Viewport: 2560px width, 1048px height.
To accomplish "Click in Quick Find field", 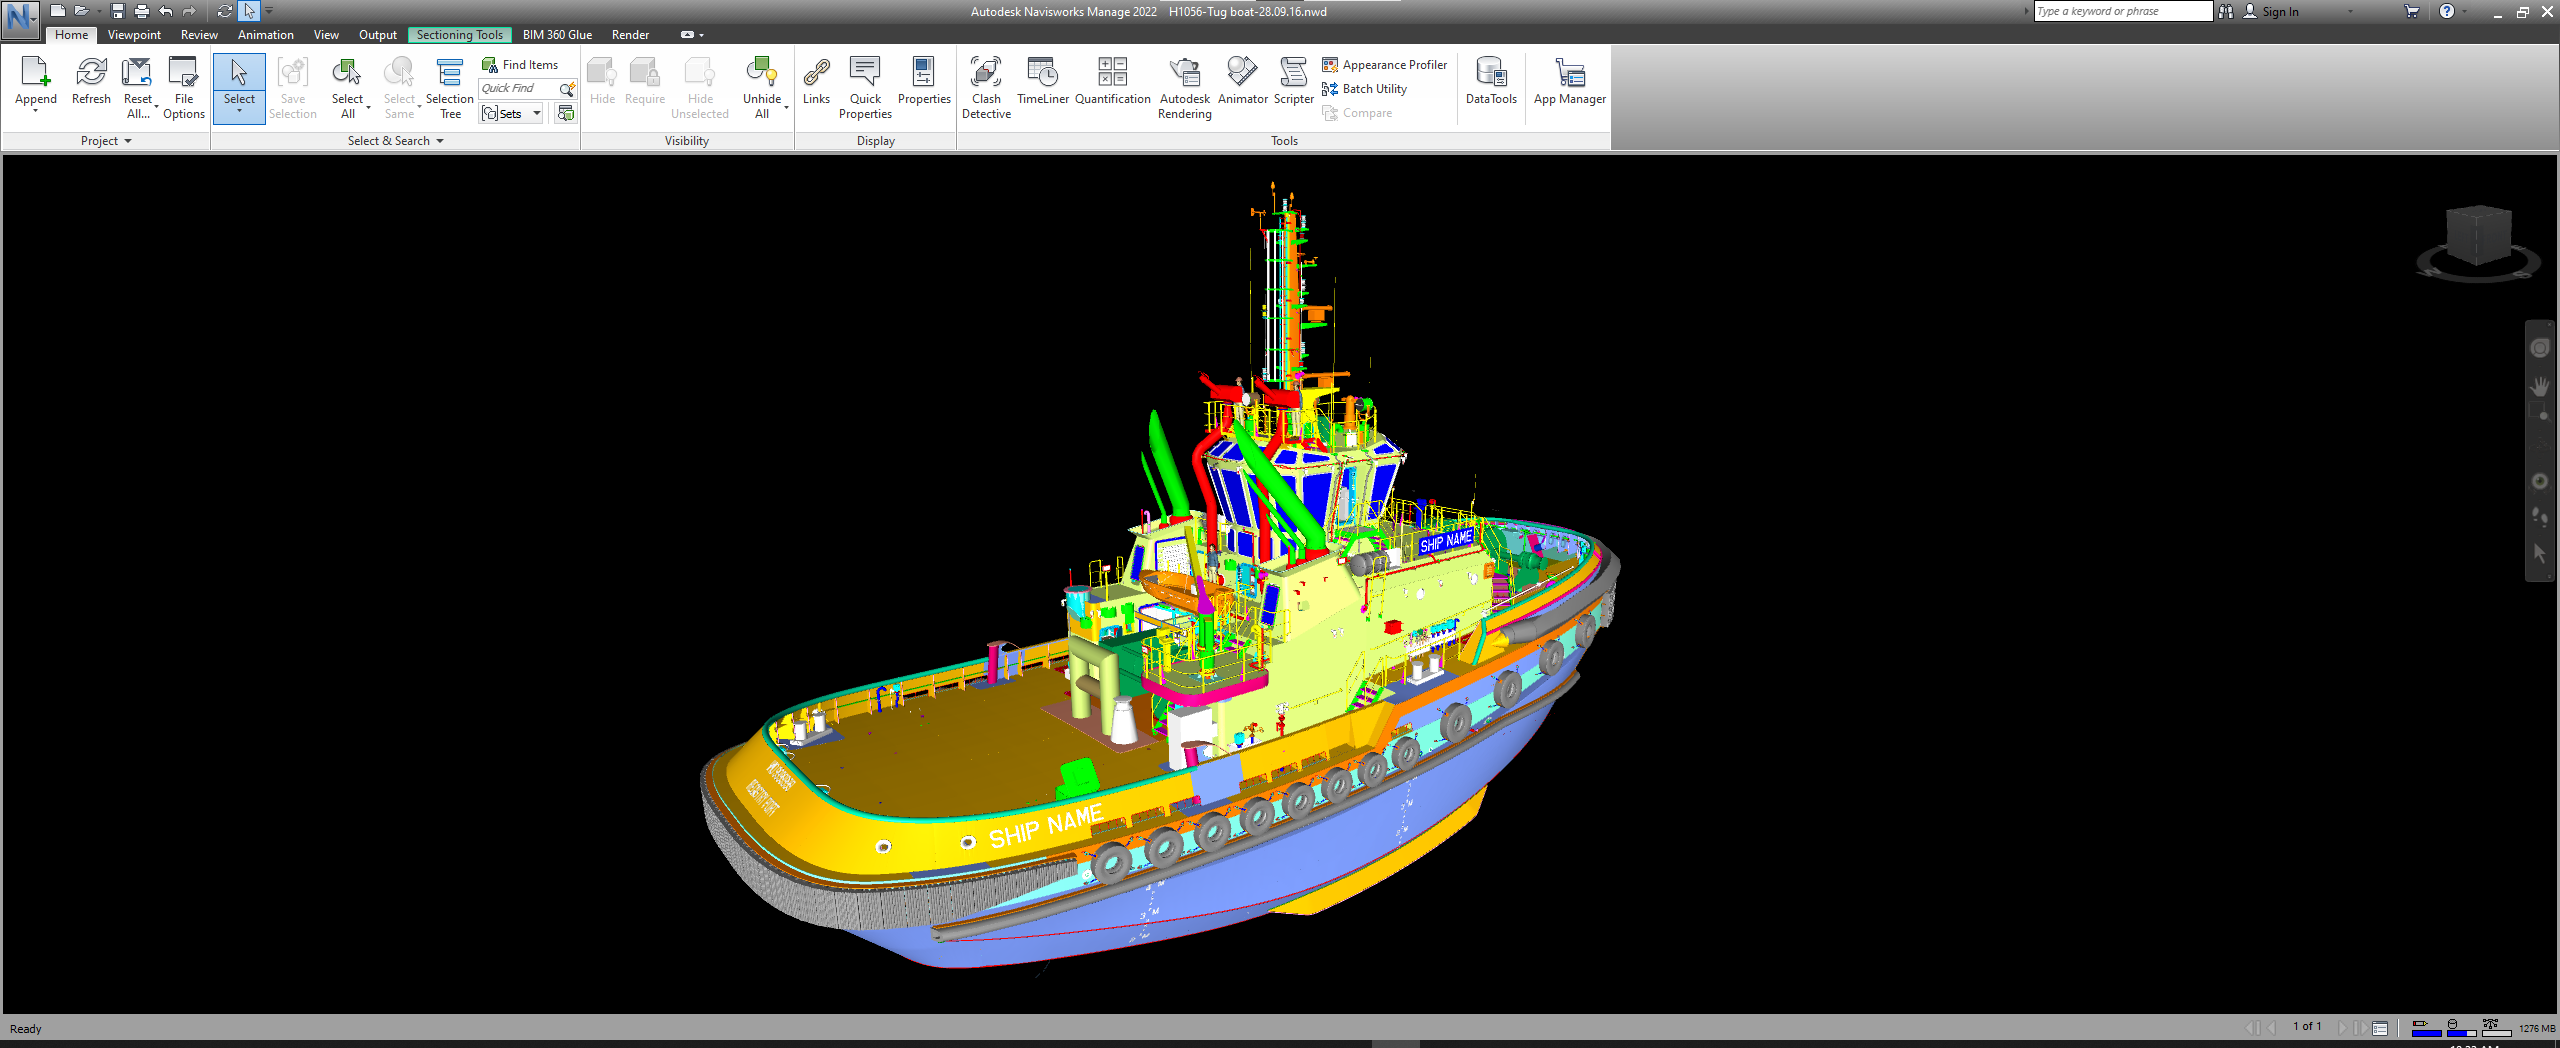I will [518, 89].
